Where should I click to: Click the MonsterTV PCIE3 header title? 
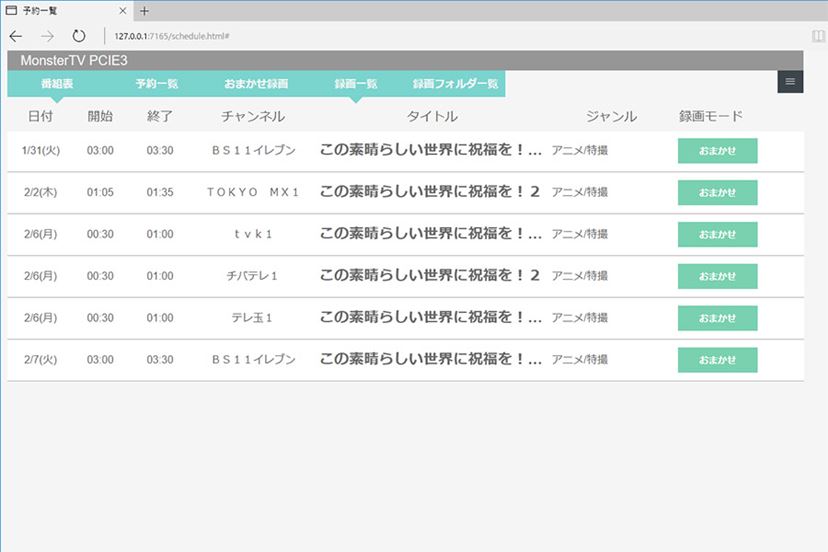[74, 60]
